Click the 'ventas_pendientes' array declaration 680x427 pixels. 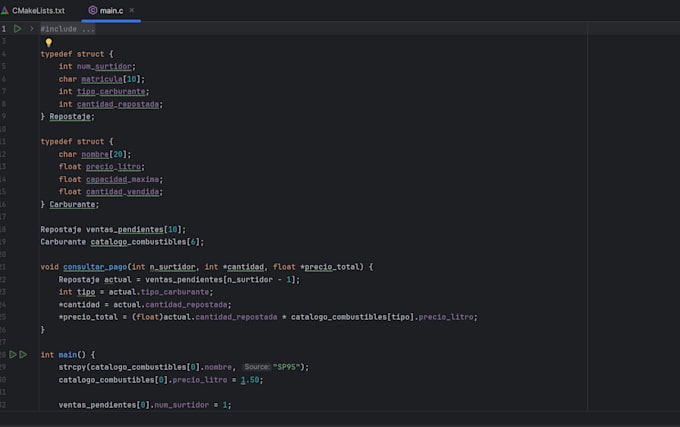coord(124,229)
